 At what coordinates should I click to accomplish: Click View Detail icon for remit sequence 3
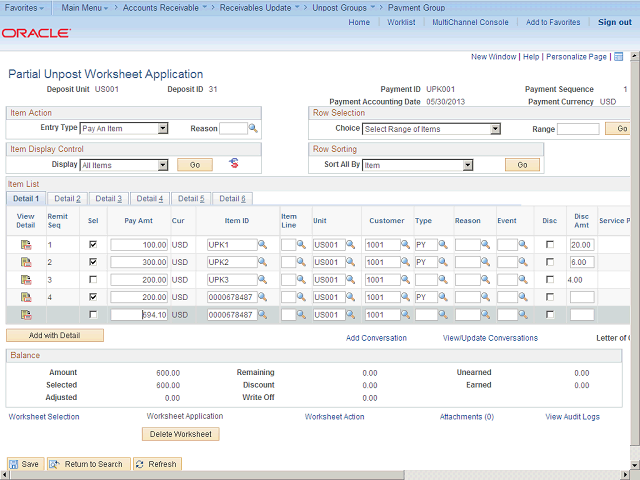[26, 280]
